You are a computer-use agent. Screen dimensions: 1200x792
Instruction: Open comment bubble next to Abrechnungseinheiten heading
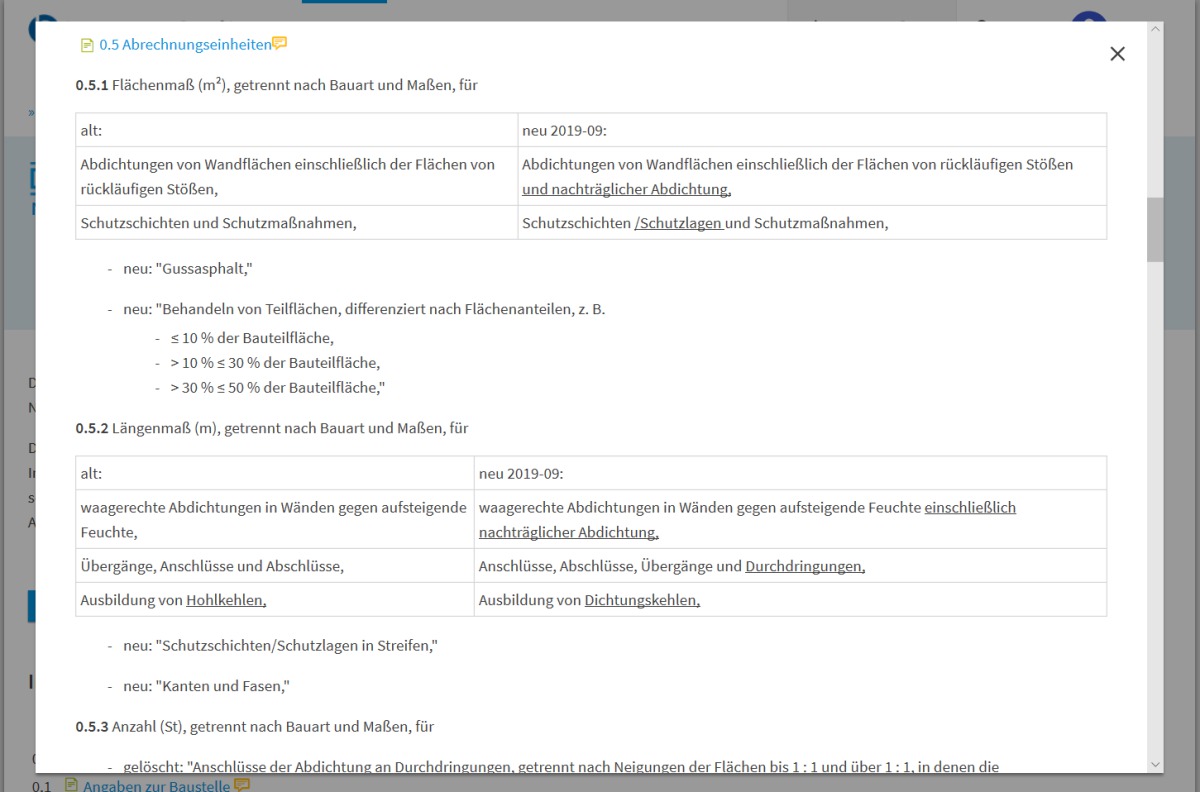(280, 44)
